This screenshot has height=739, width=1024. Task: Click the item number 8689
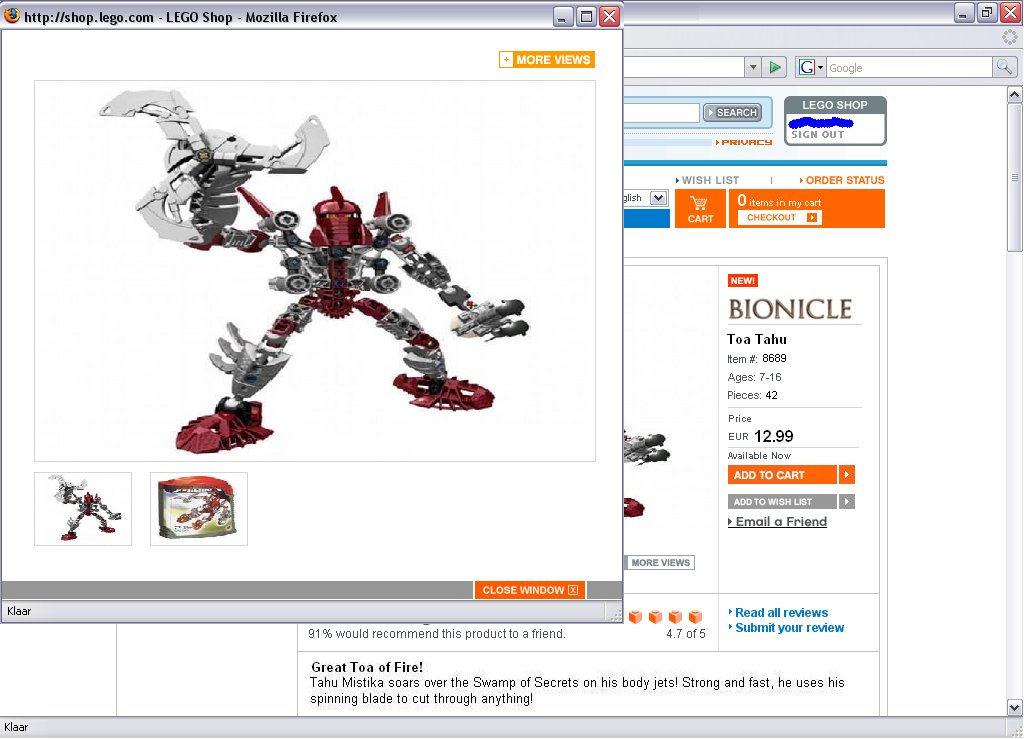[774, 358]
